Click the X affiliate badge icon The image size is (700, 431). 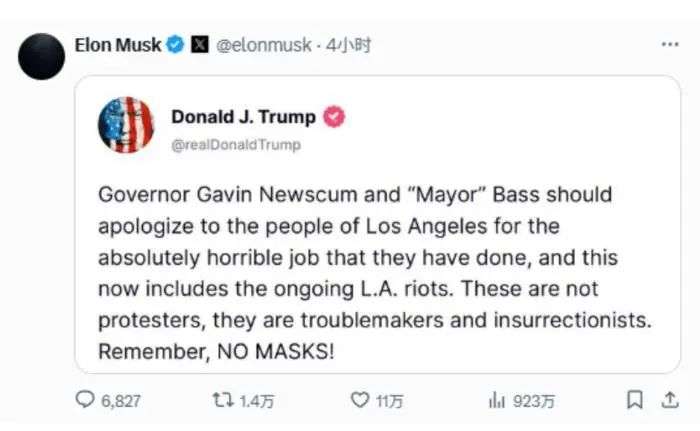coord(200,45)
